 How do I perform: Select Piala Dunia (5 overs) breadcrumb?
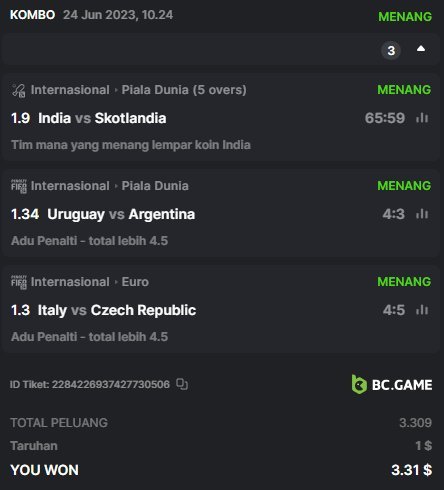[x=184, y=90]
